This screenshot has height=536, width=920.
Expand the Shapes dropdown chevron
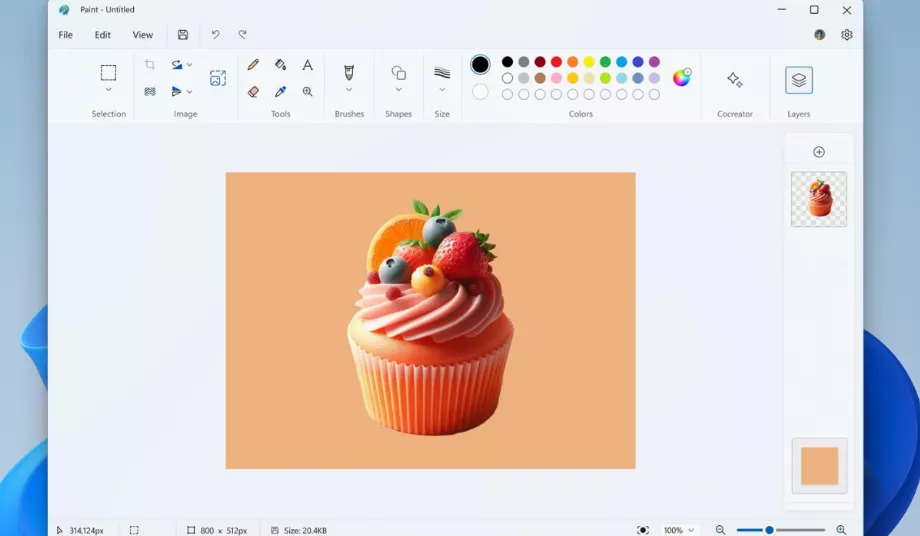[398, 90]
